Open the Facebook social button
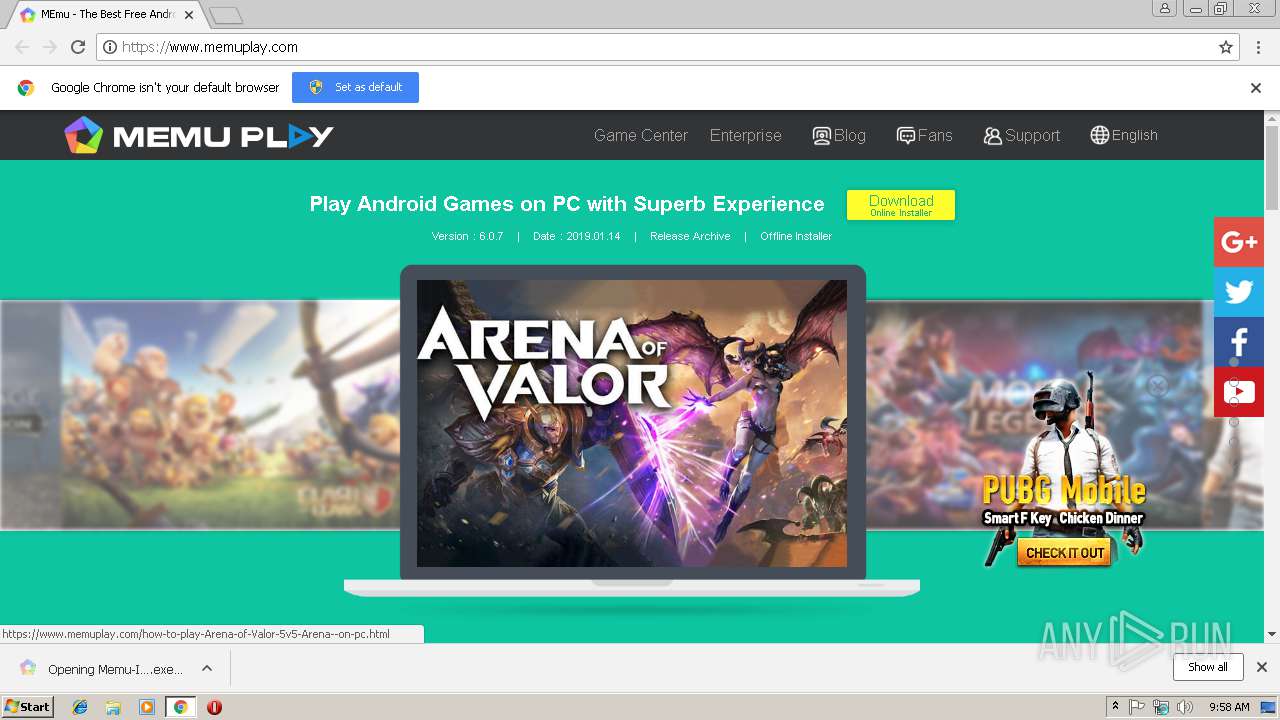Image resolution: width=1280 pixels, height=720 pixels. tap(1239, 342)
